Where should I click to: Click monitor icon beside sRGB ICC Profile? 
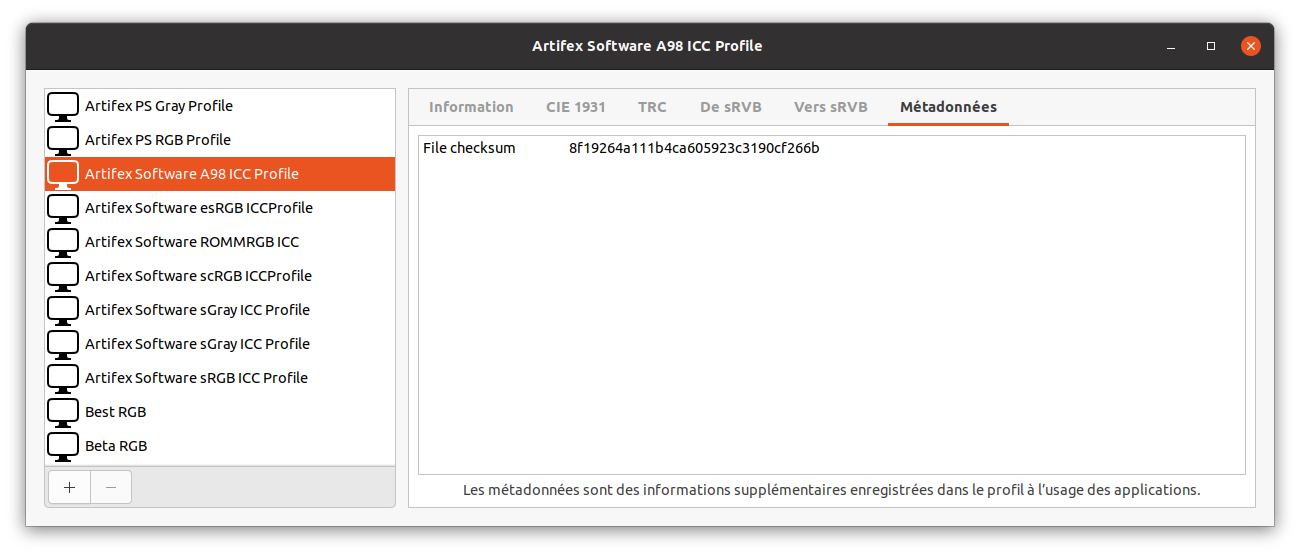[x=63, y=378]
